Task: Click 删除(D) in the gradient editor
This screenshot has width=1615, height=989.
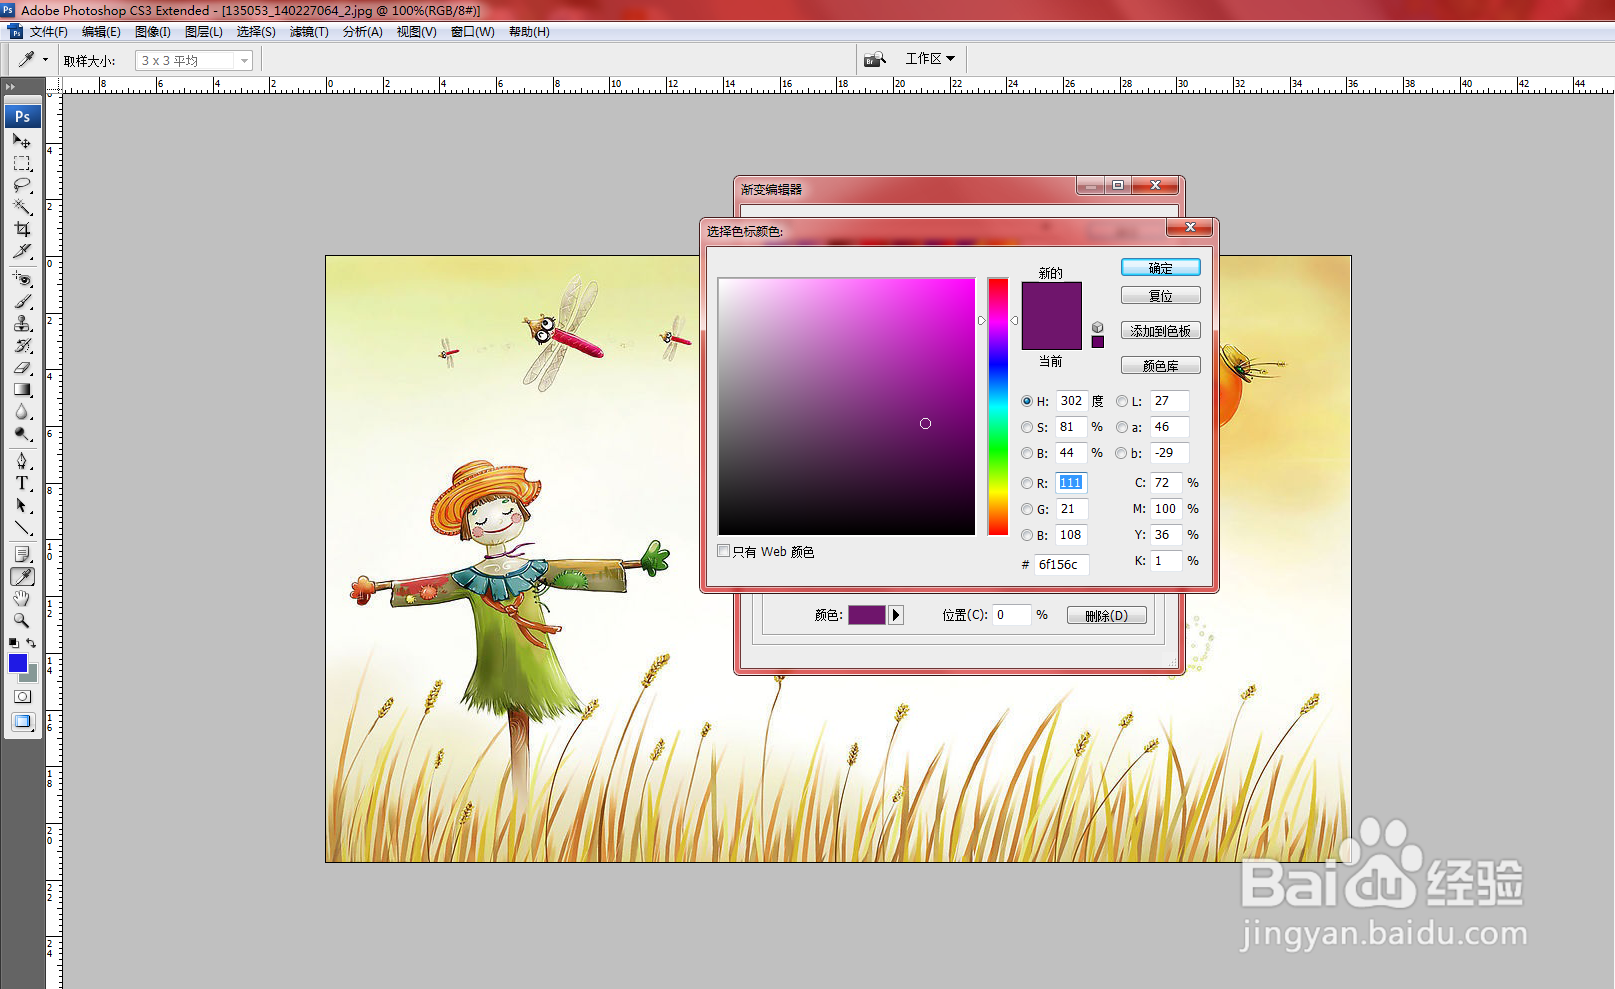Action: click(x=1106, y=615)
